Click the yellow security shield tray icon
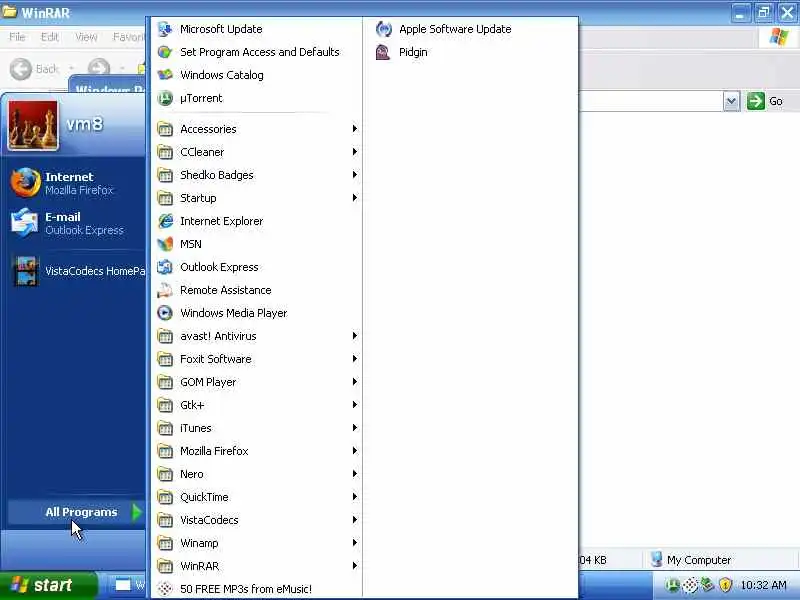The height and width of the screenshot is (600, 800). pyautogui.click(x=725, y=585)
